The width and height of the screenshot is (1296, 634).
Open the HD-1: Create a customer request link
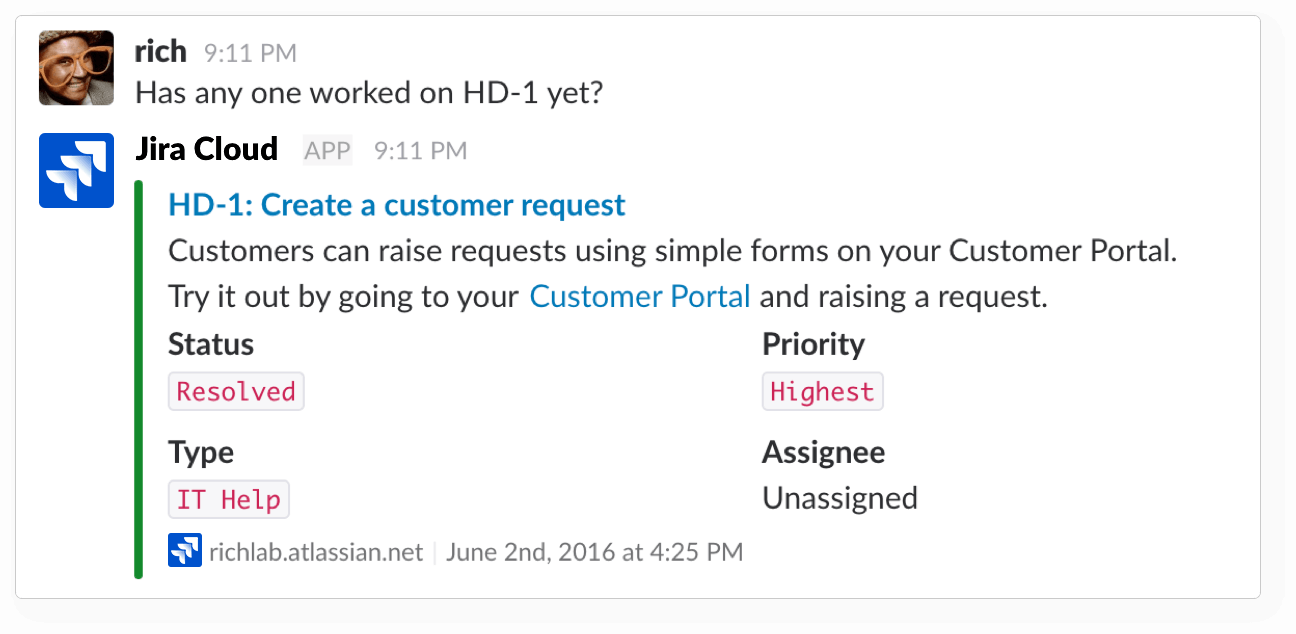click(x=397, y=205)
